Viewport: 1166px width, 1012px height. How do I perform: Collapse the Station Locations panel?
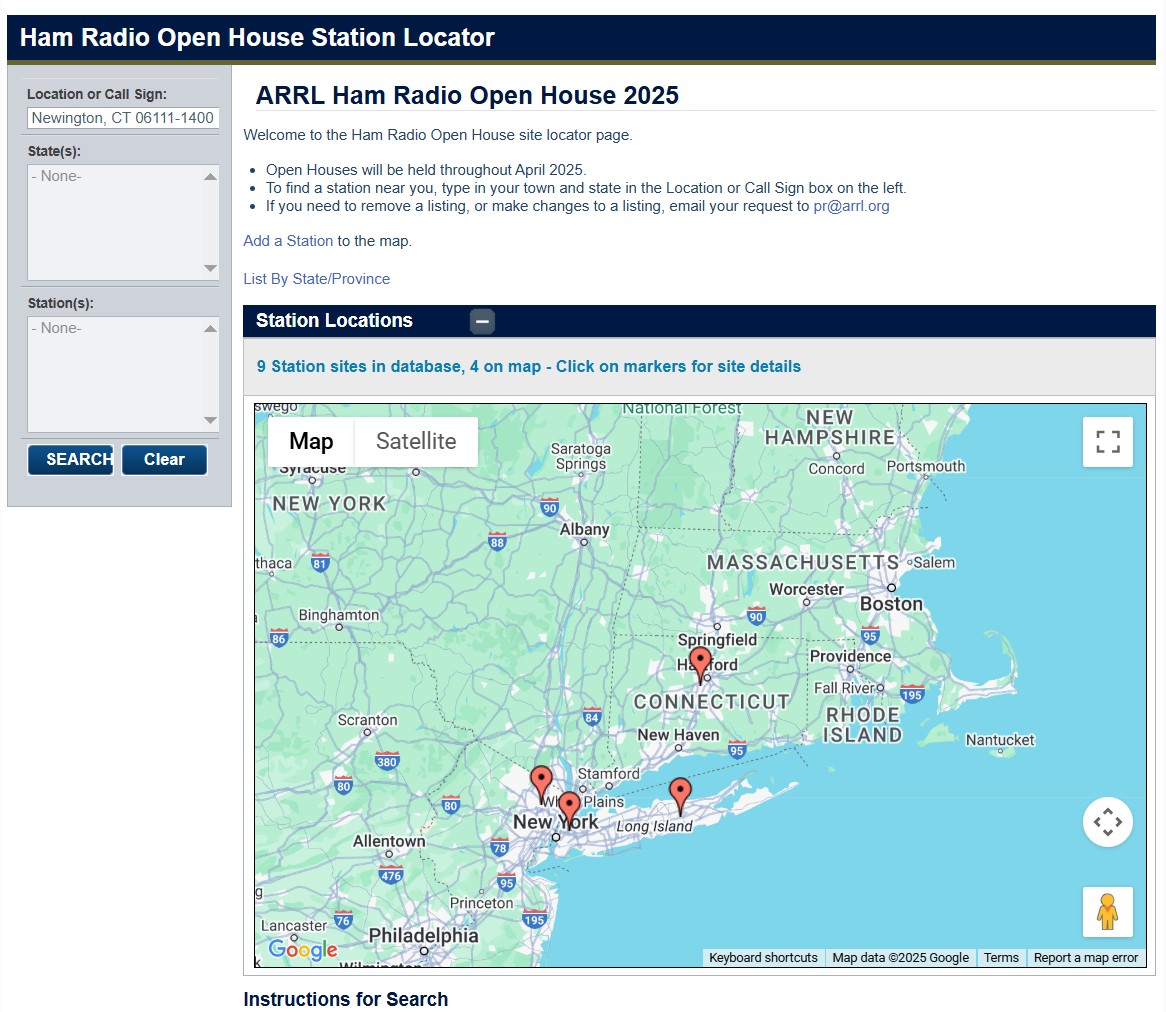(482, 321)
